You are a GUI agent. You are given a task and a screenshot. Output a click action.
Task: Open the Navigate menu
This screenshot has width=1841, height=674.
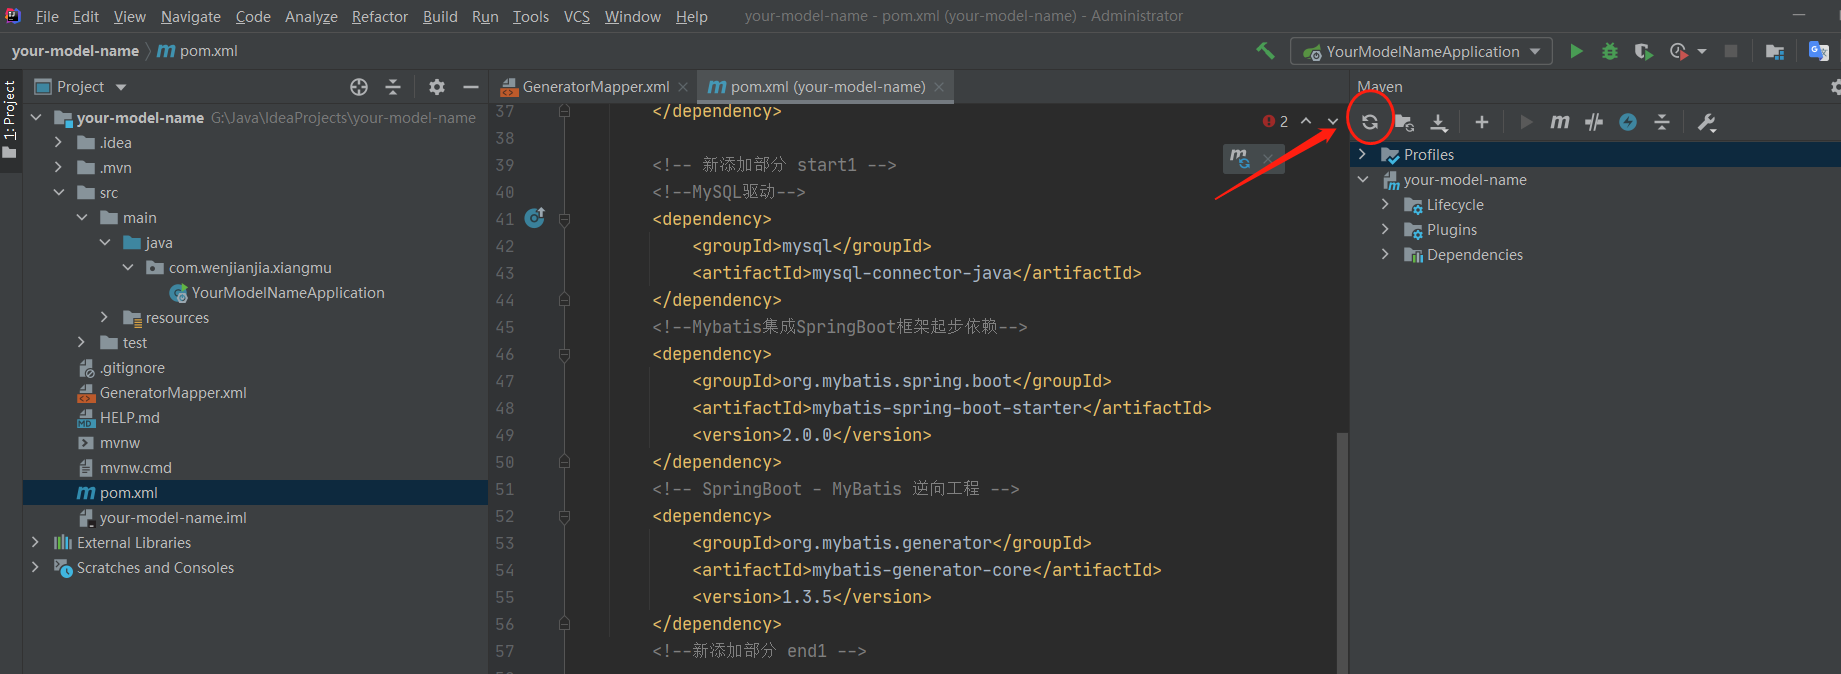tap(191, 16)
